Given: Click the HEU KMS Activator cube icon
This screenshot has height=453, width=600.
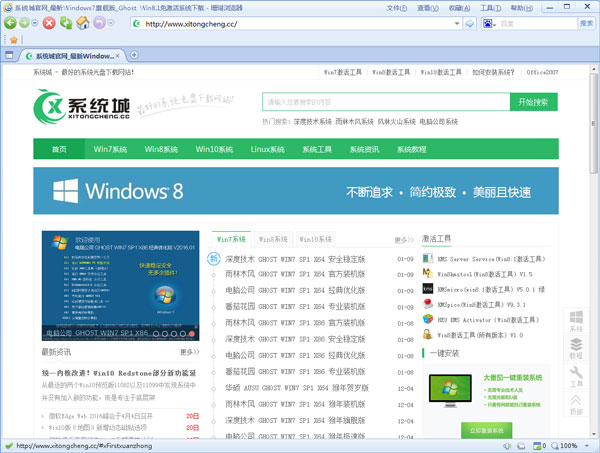Looking at the screenshot, I should tap(428, 319).
